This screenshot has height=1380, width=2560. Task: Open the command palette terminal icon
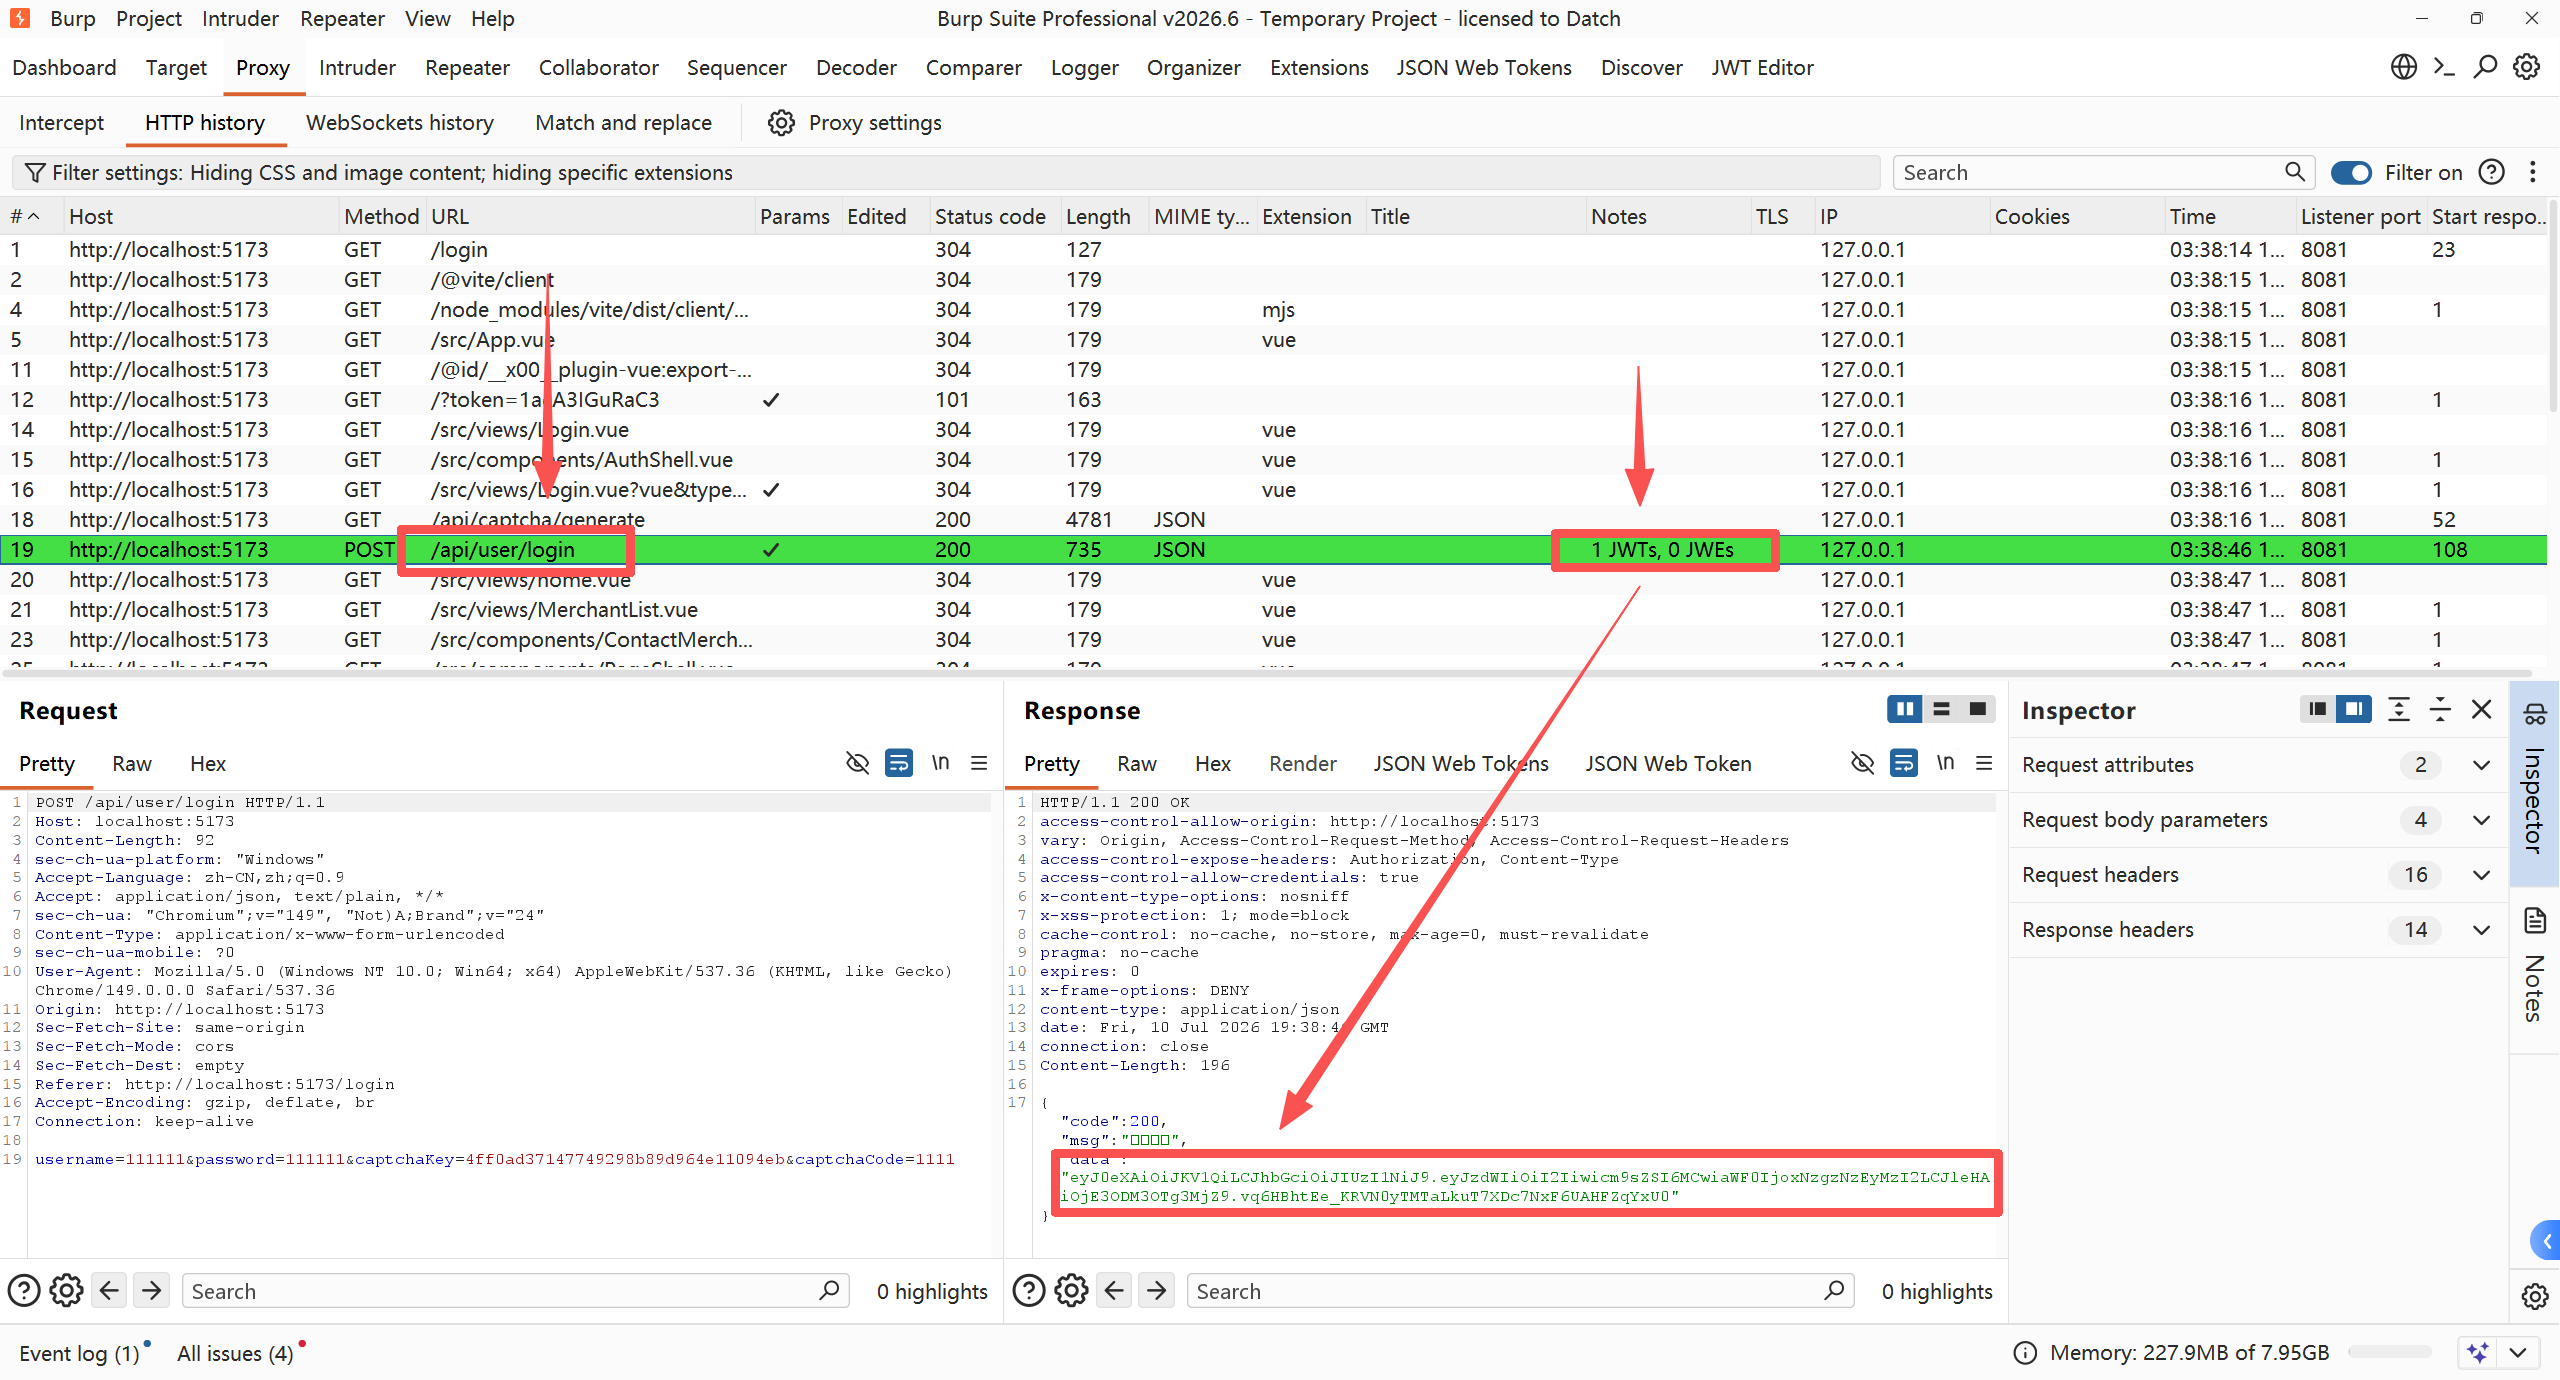[2445, 67]
